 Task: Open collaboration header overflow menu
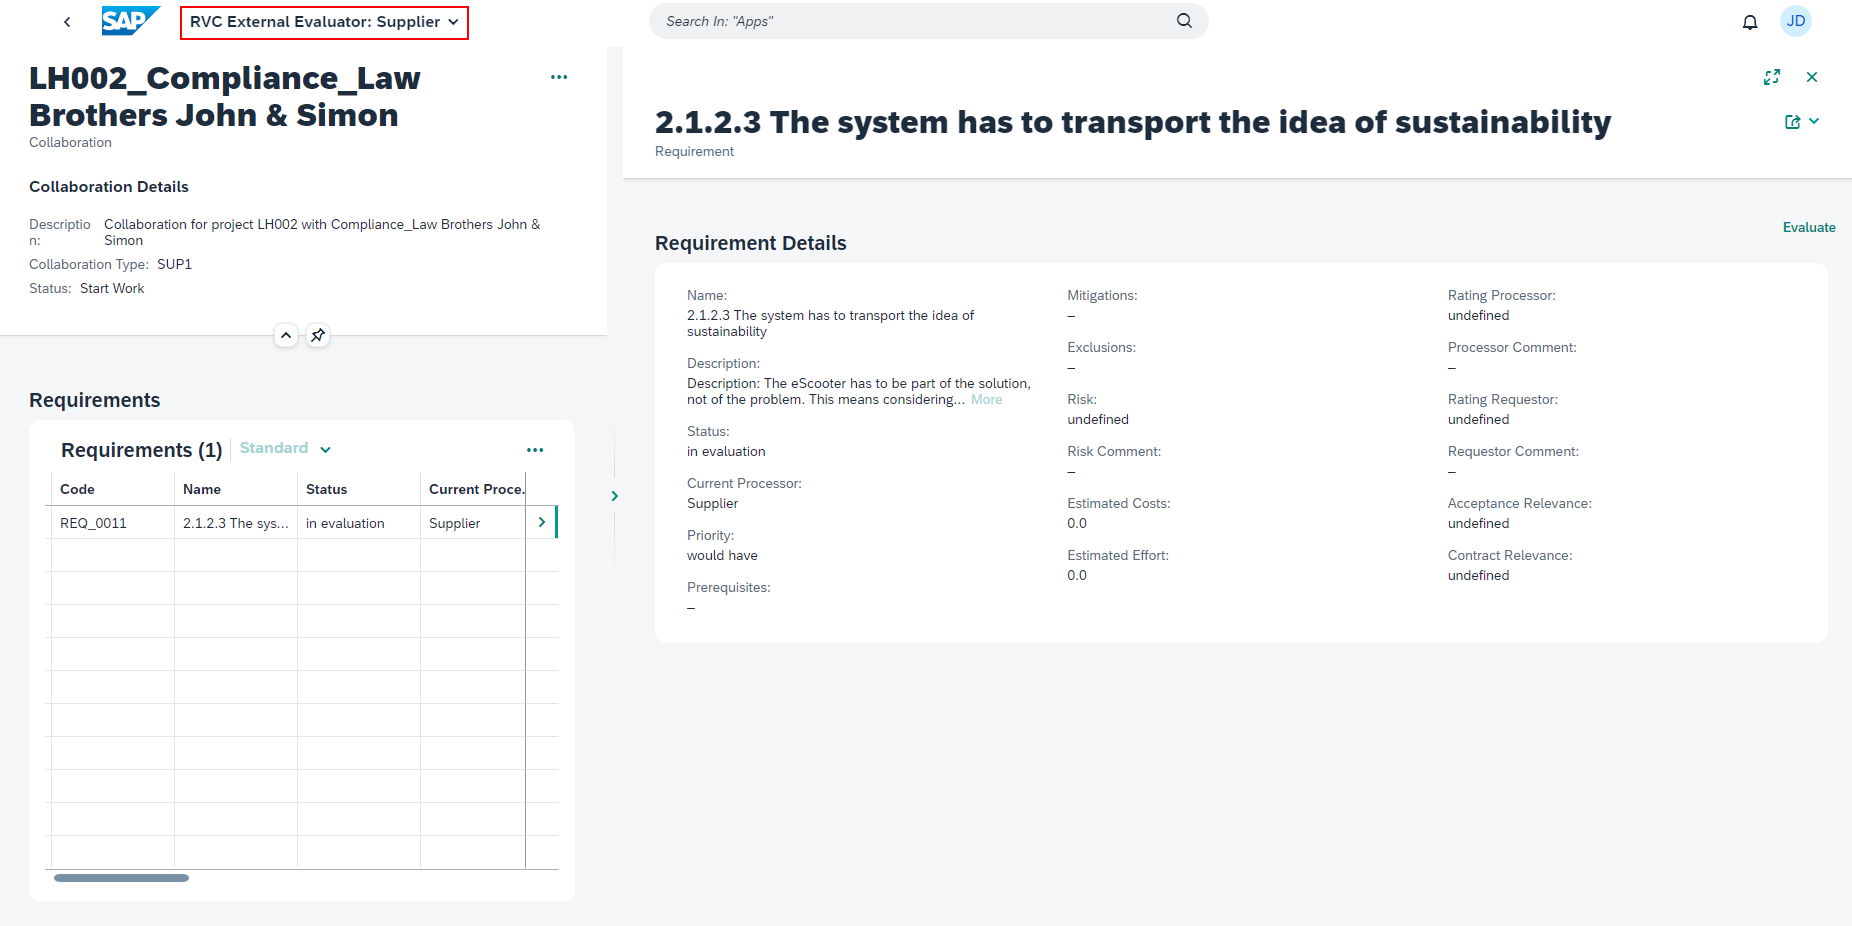(x=559, y=77)
